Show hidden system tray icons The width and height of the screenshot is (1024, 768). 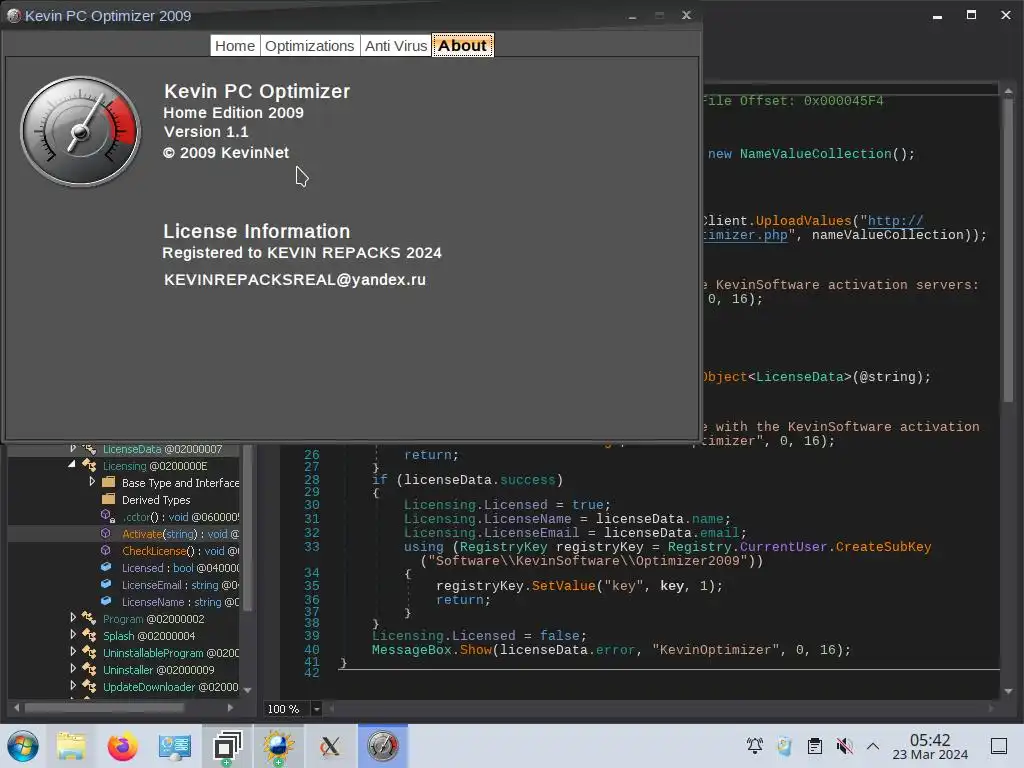(x=873, y=746)
